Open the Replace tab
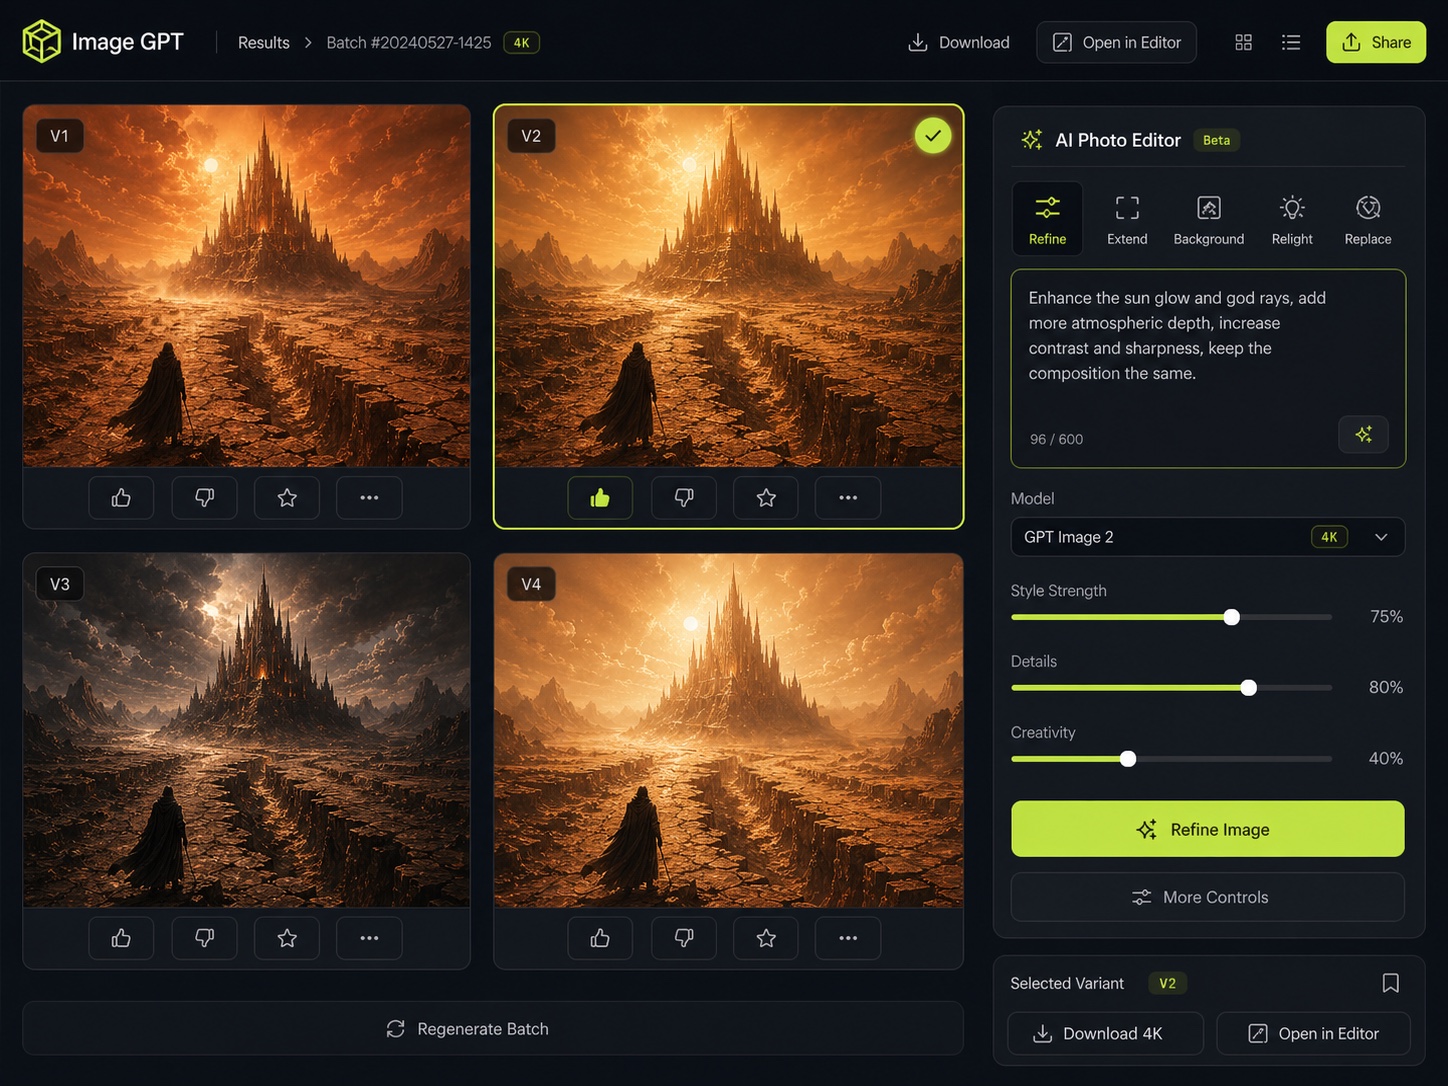This screenshot has width=1448, height=1086. (1368, 219)
